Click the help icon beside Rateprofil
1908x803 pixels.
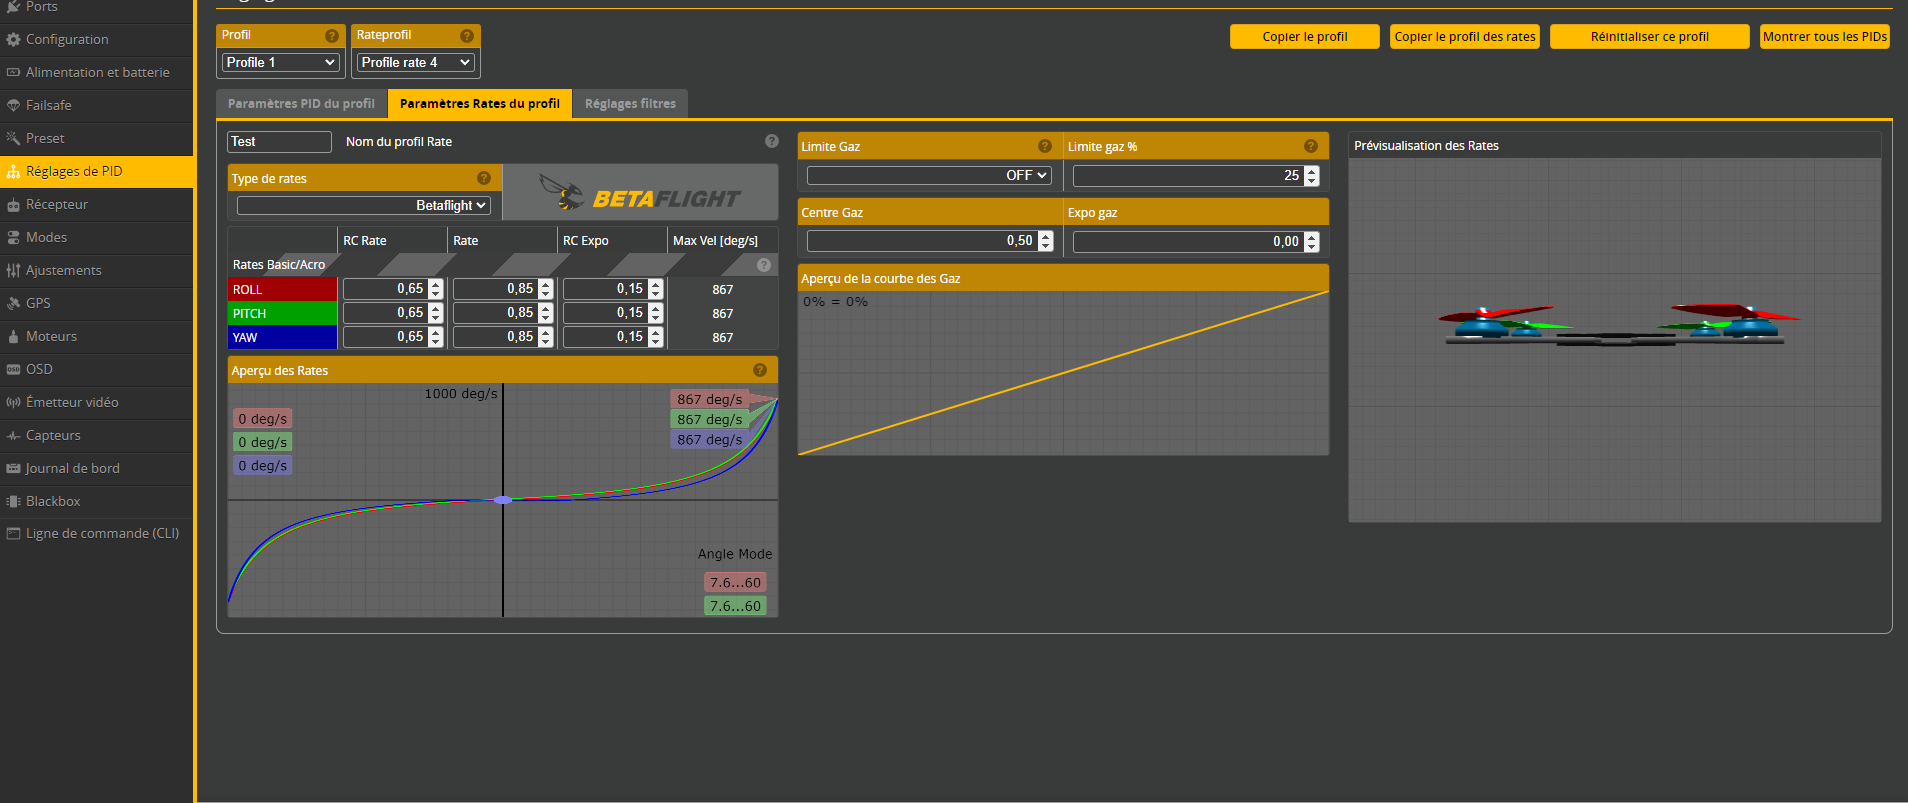tap(467, 36)
